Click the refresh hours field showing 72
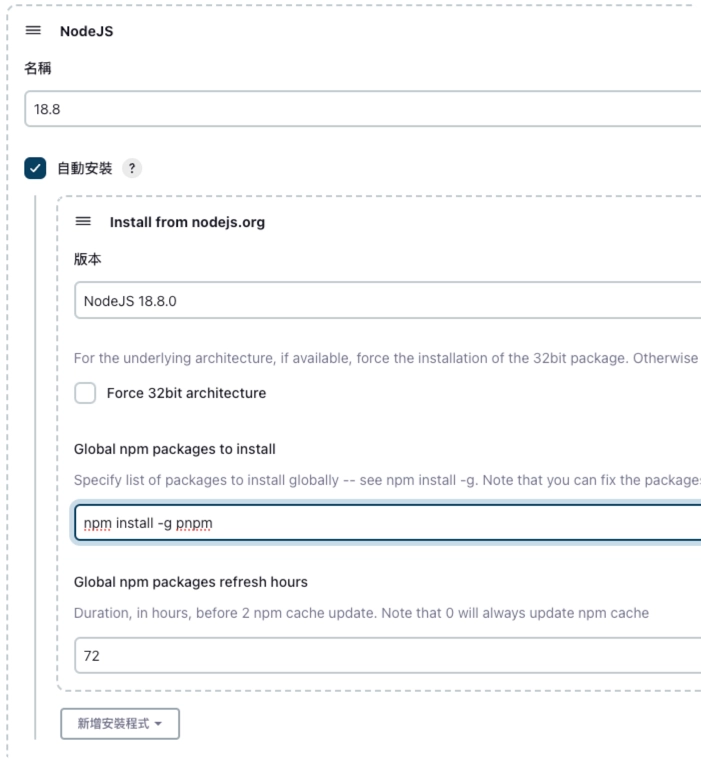Screen dimensions: 701x761 pos(387,656)
